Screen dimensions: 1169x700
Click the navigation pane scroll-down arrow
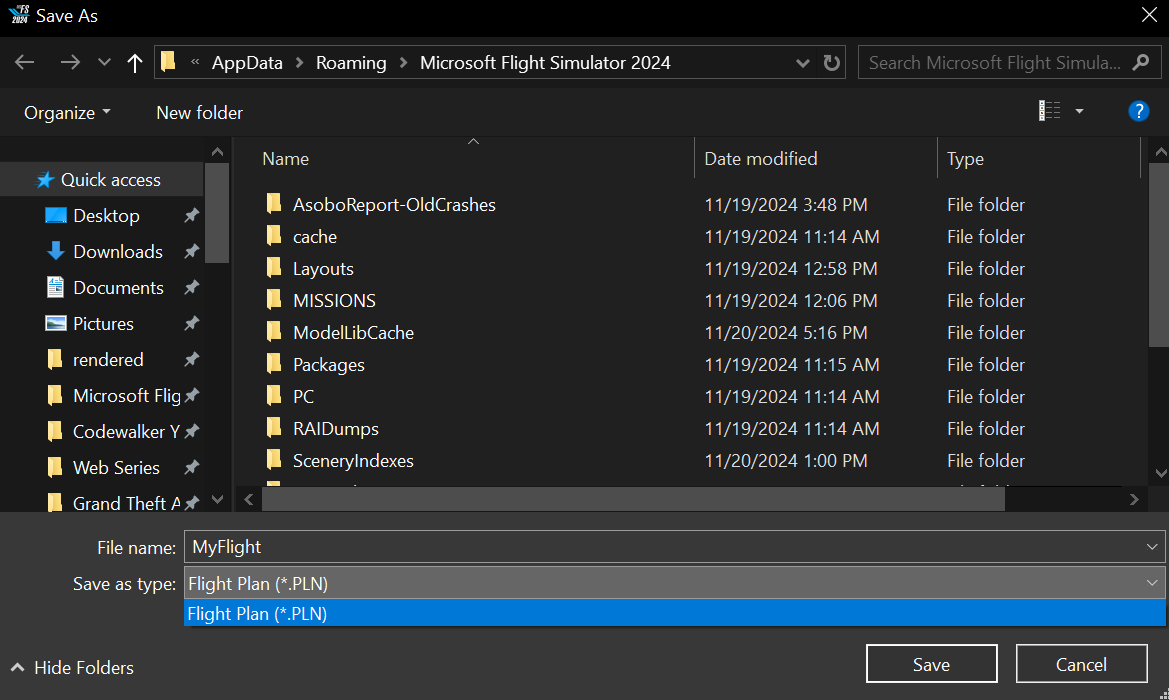point(218,499)
